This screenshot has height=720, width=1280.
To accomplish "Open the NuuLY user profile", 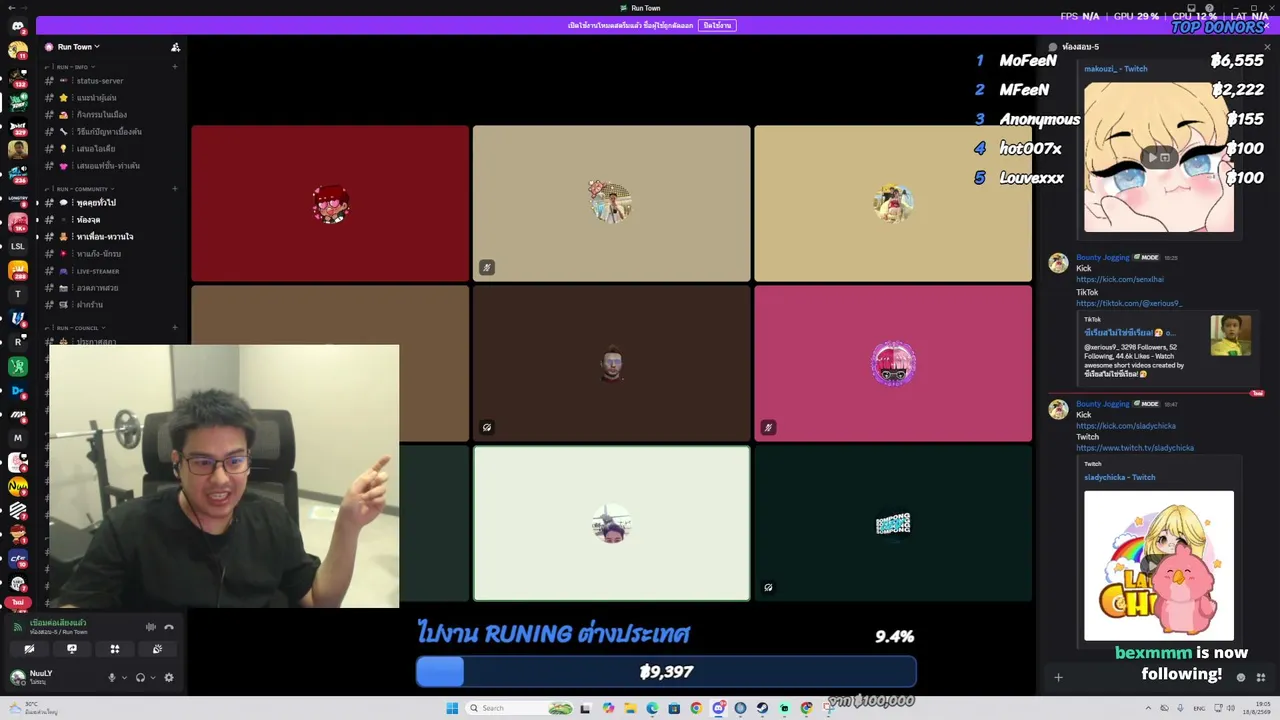I will pos(40,677).
